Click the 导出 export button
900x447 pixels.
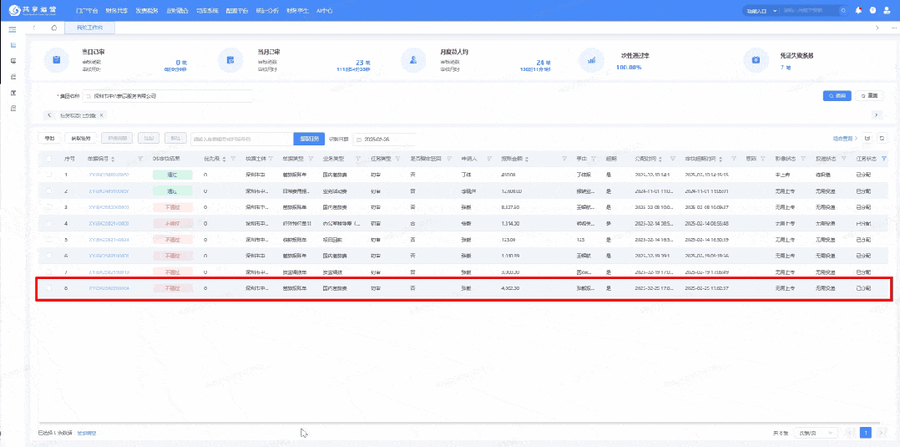[x=50, y=139]
